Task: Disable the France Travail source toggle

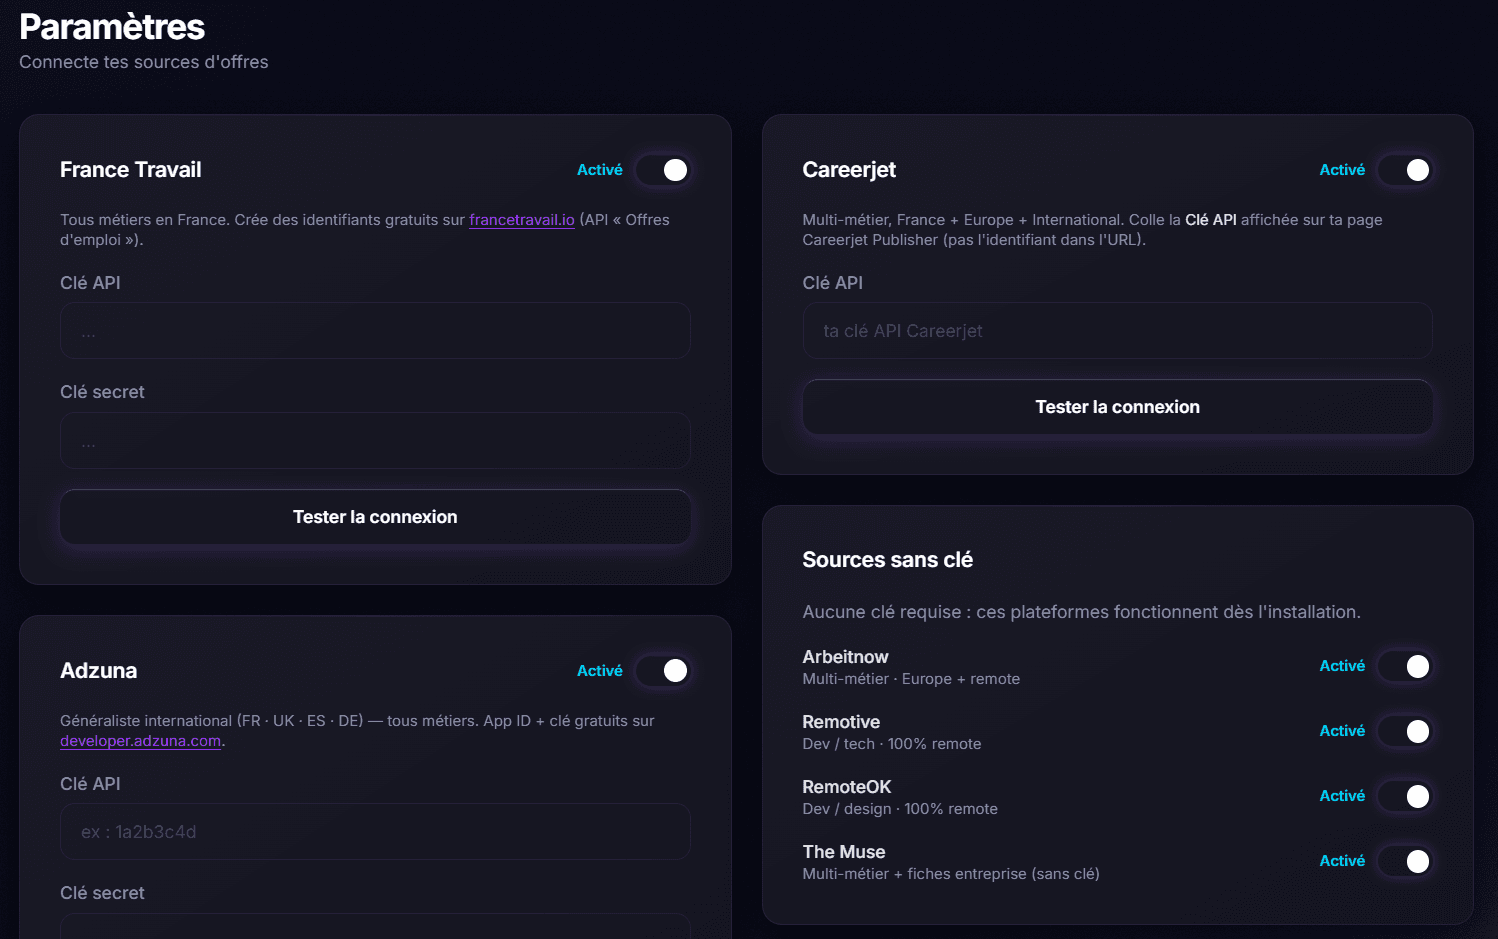Action: pos(663,170)
